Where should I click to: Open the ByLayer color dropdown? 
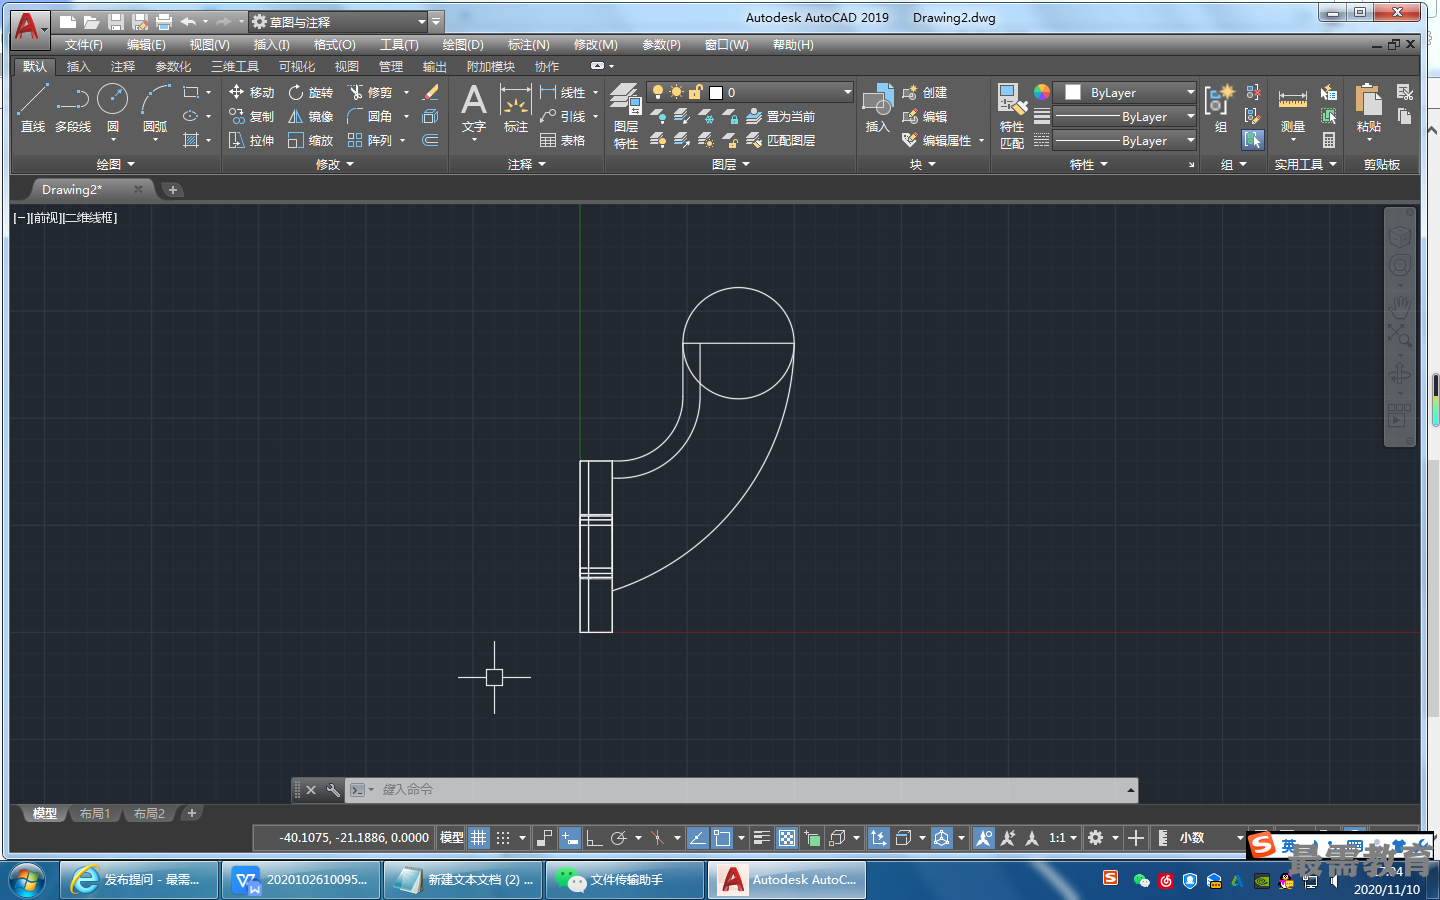1127,92
